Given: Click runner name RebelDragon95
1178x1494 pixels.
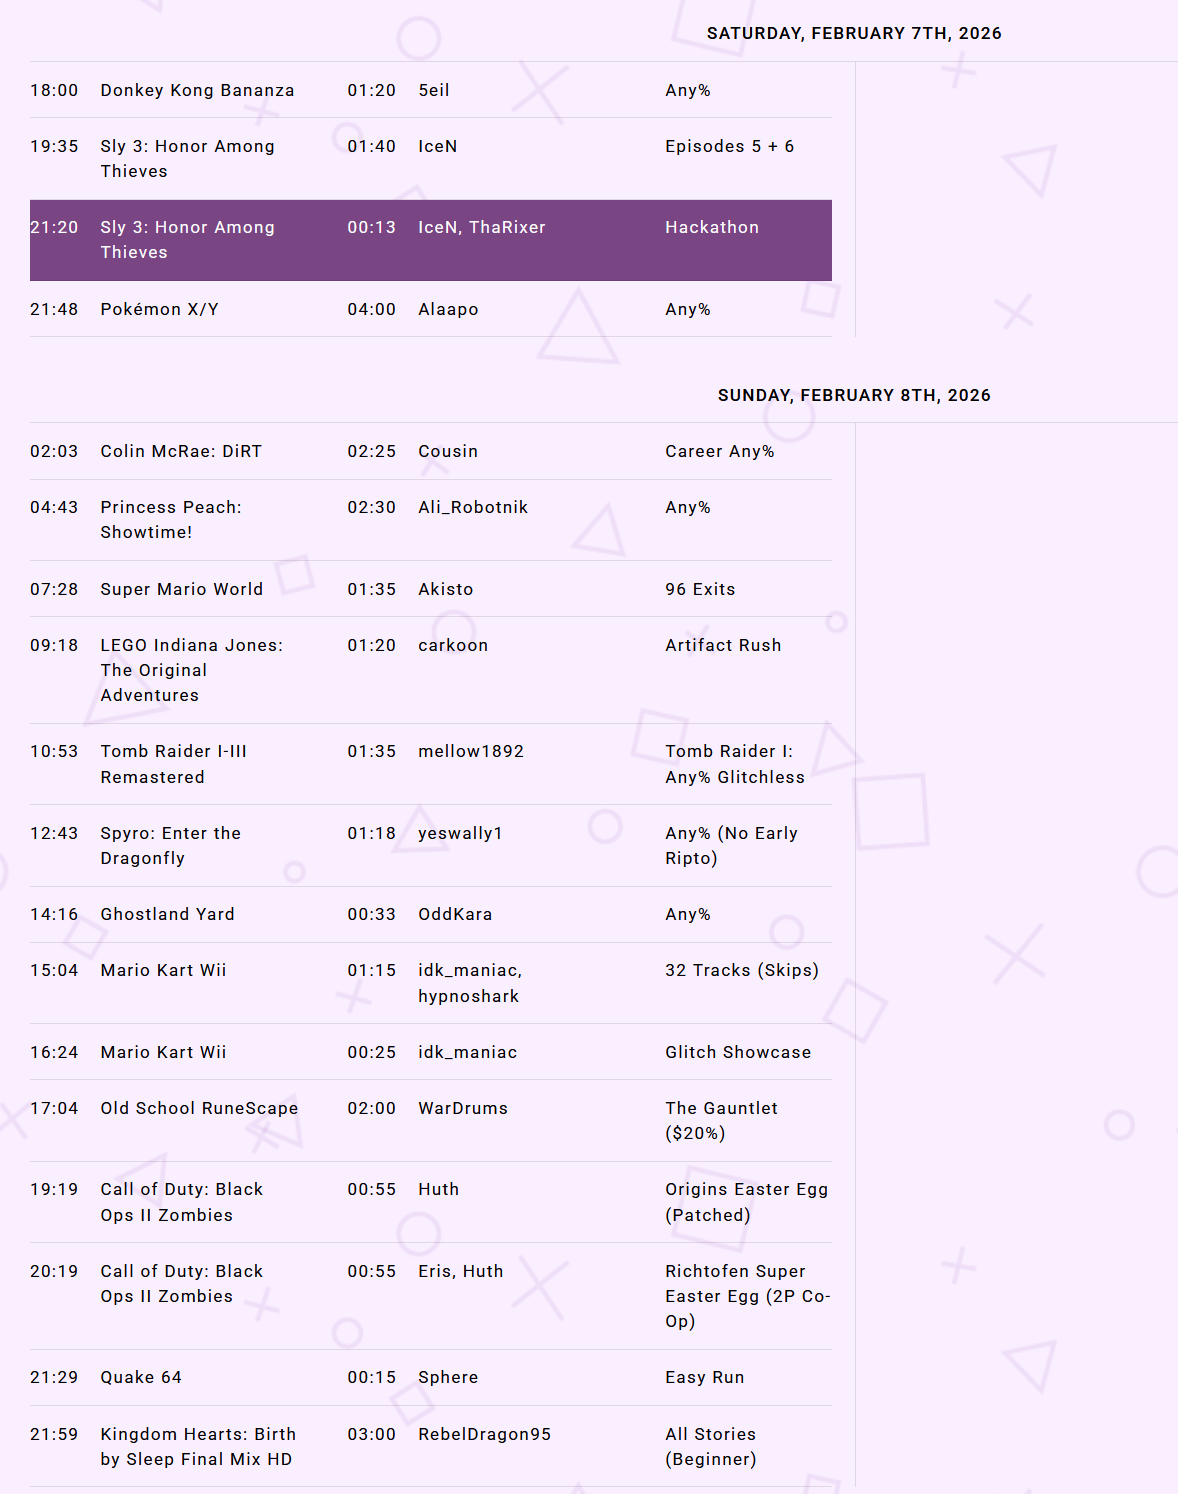Looking at the screenshot, I should (484, 1434).
